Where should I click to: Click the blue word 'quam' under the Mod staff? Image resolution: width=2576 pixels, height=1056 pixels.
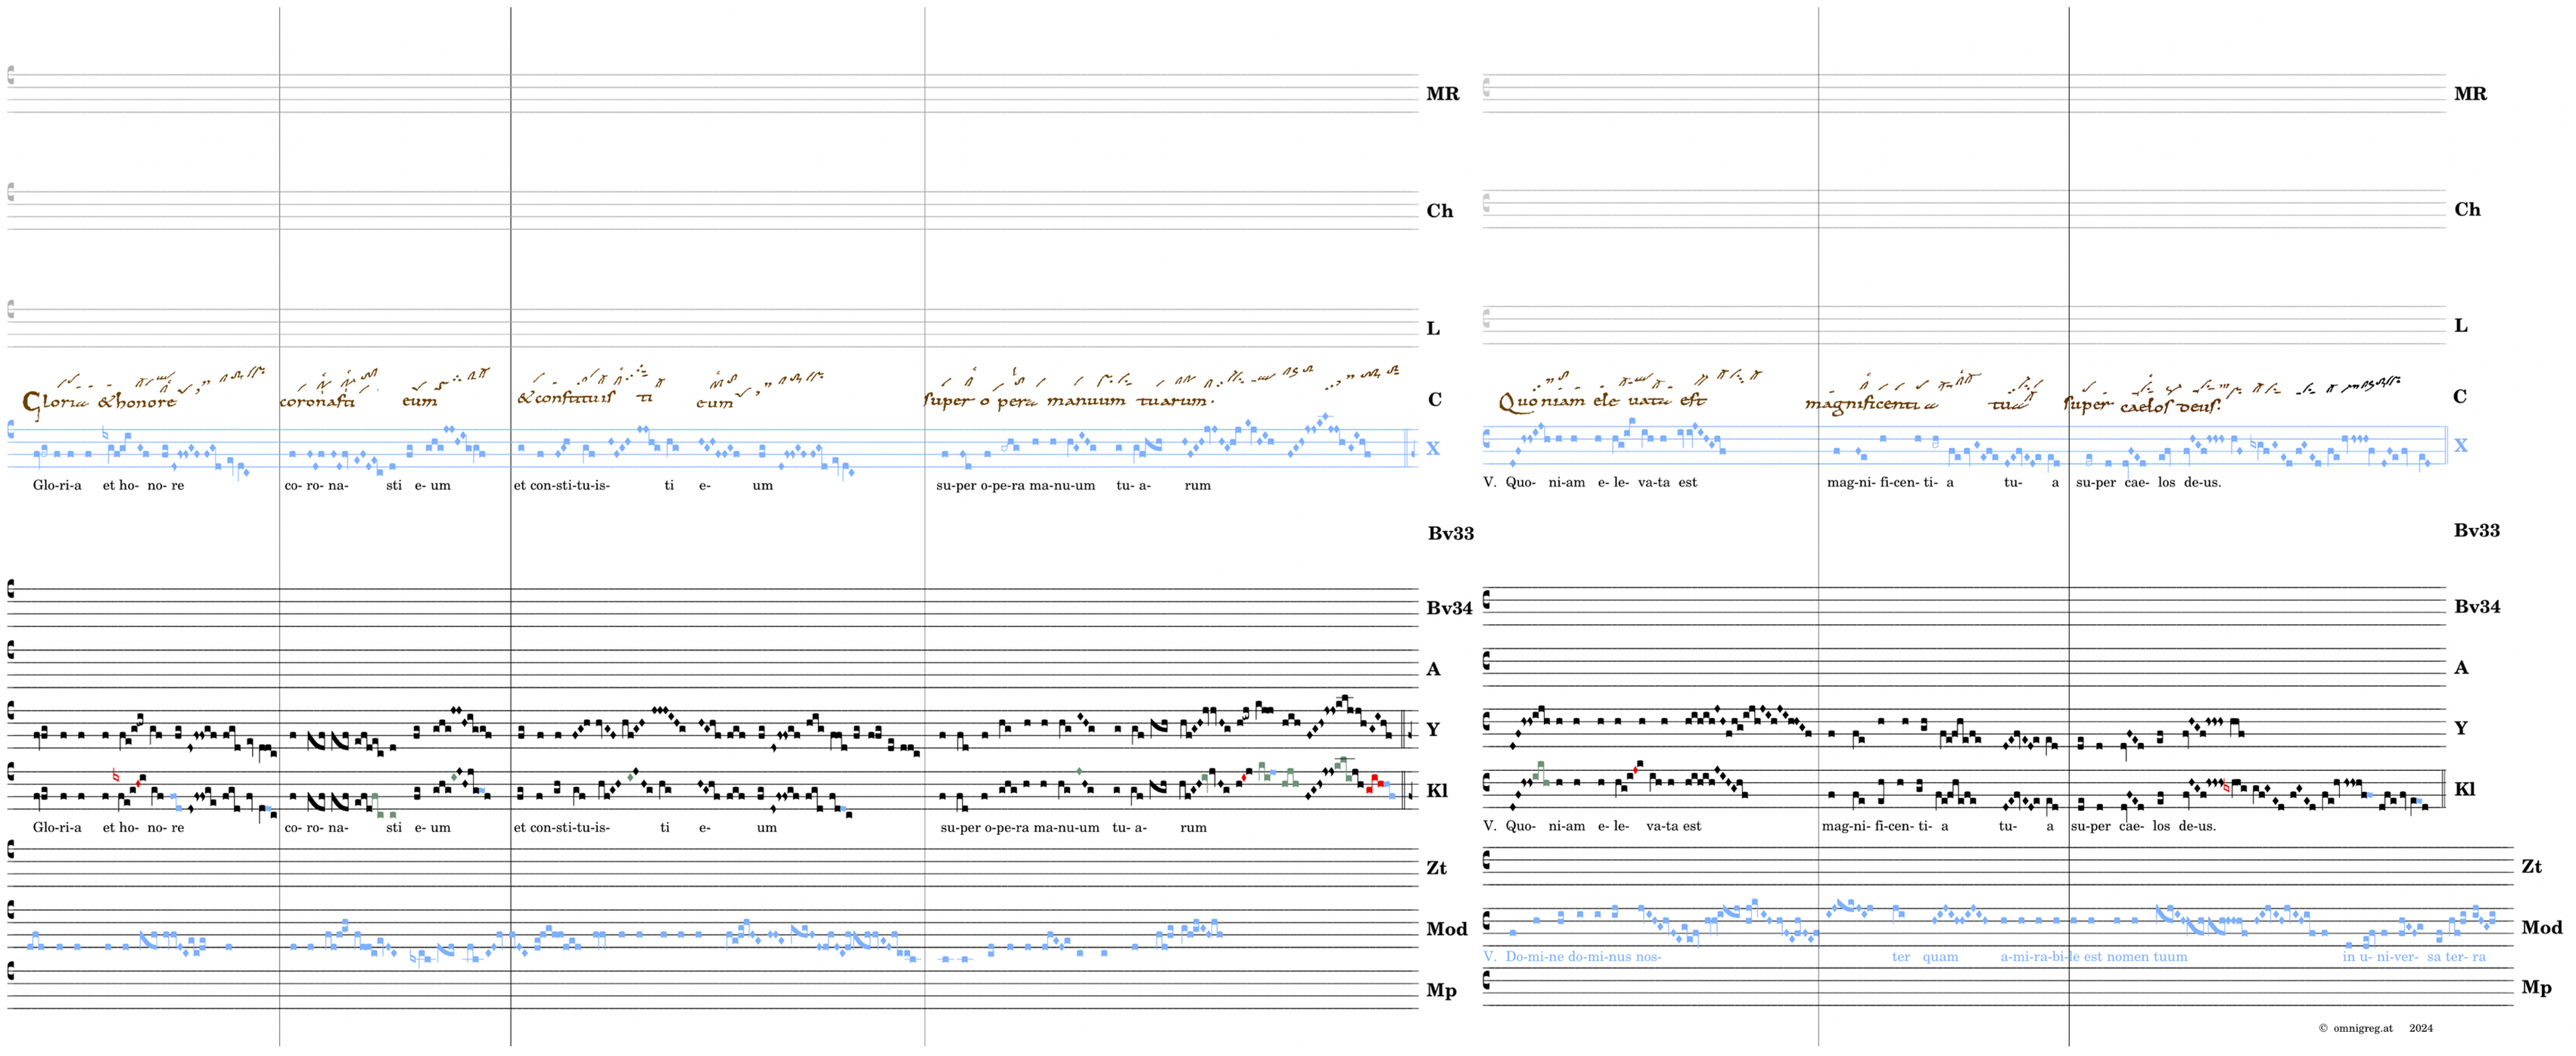tap(1940, 957)
